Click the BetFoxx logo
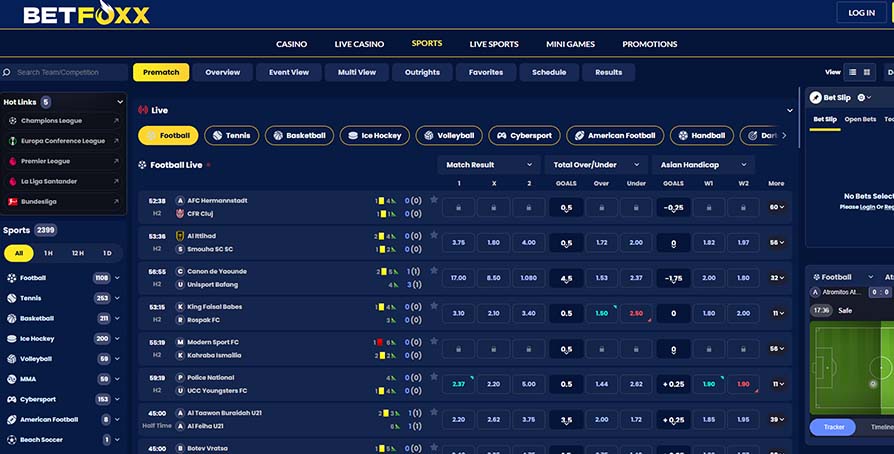Screen dimensions: 894x454 86,13
